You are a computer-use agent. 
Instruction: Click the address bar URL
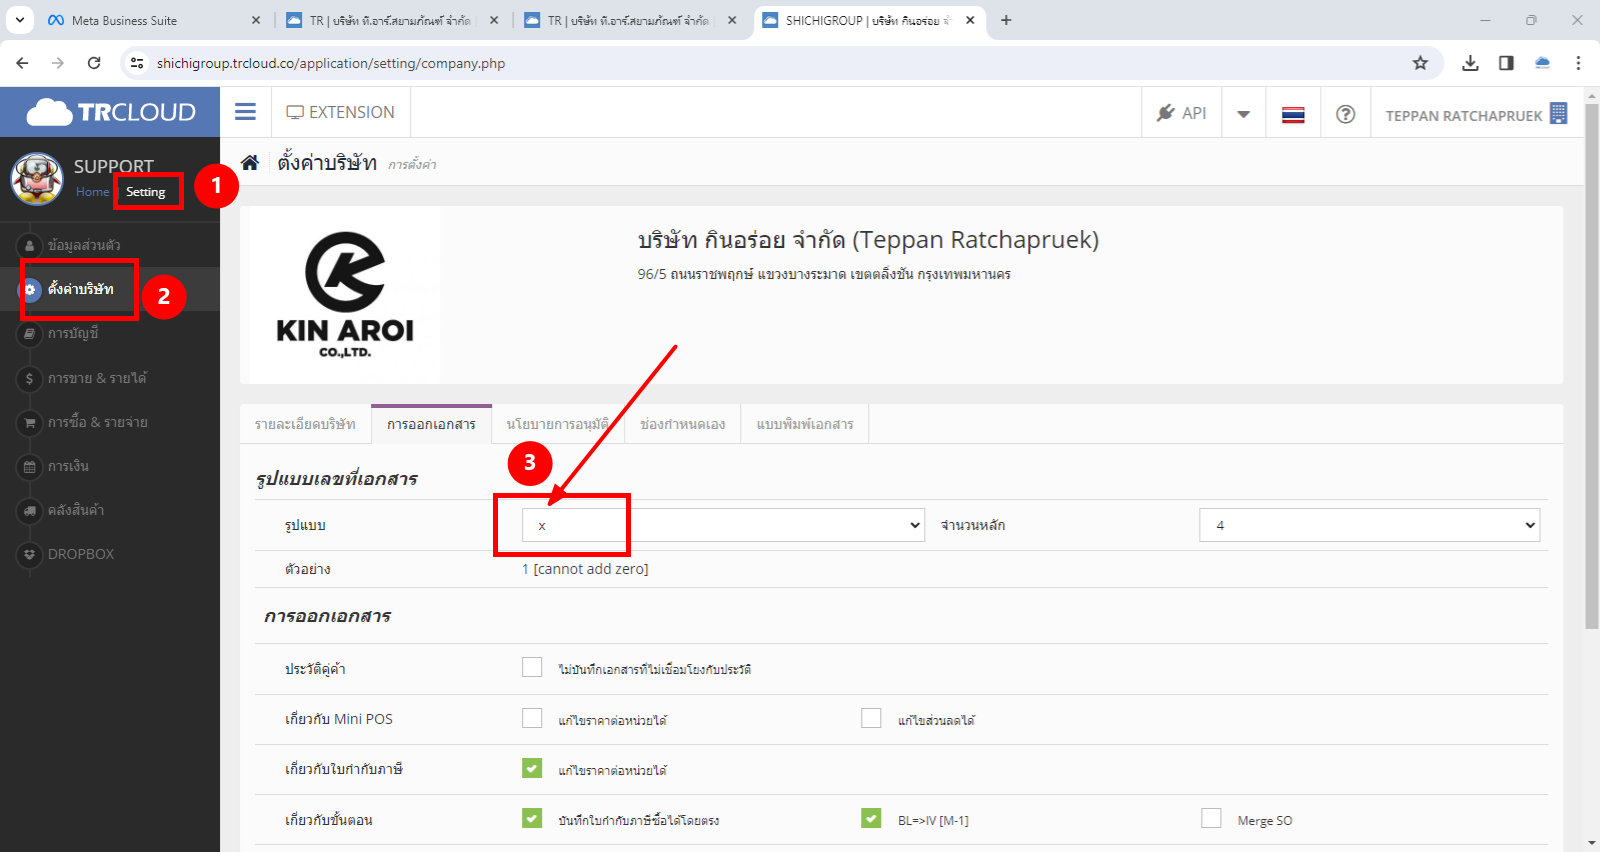[331, 63]
